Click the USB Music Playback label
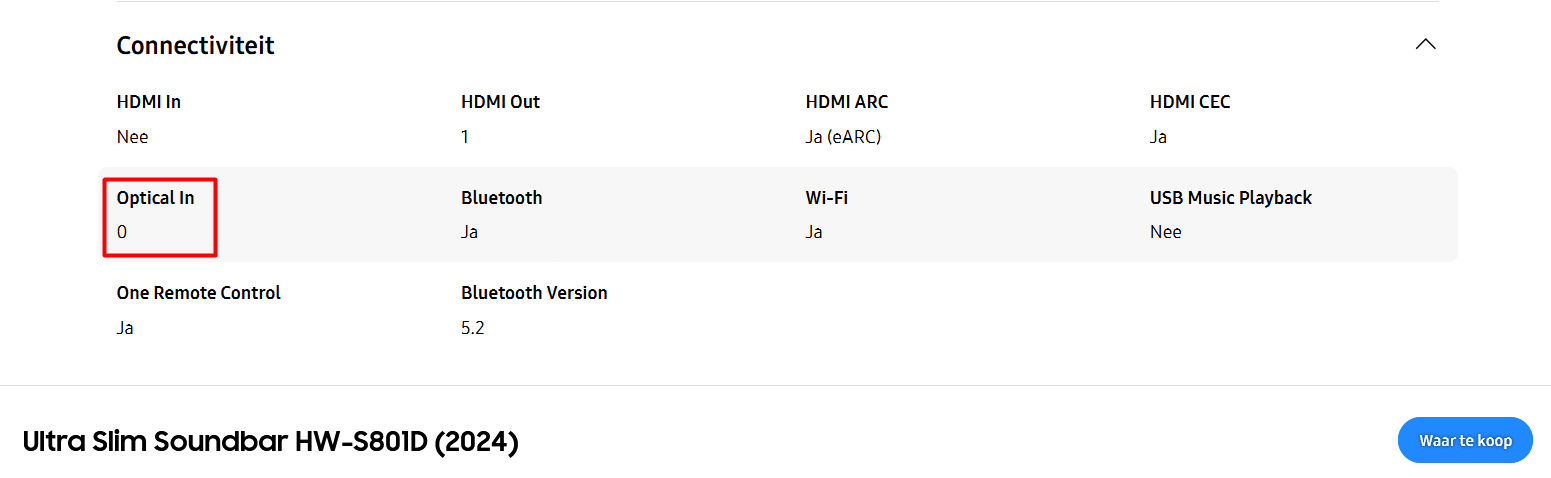Viewport: 1551px width, 478px height. coord(1231,198)
